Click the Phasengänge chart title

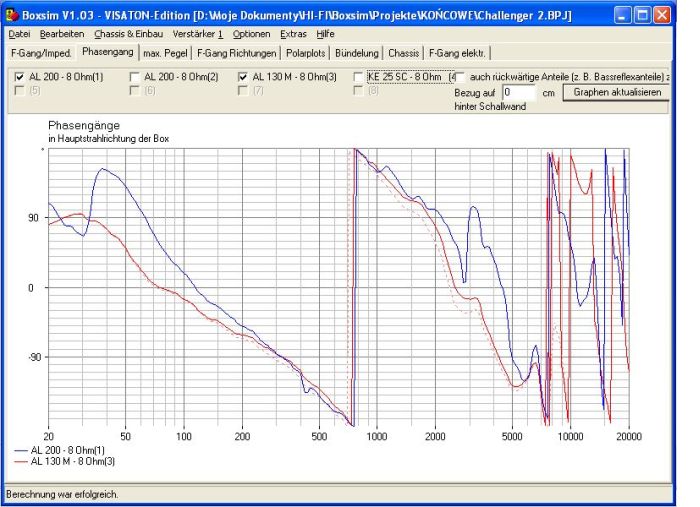pos(84,125)
